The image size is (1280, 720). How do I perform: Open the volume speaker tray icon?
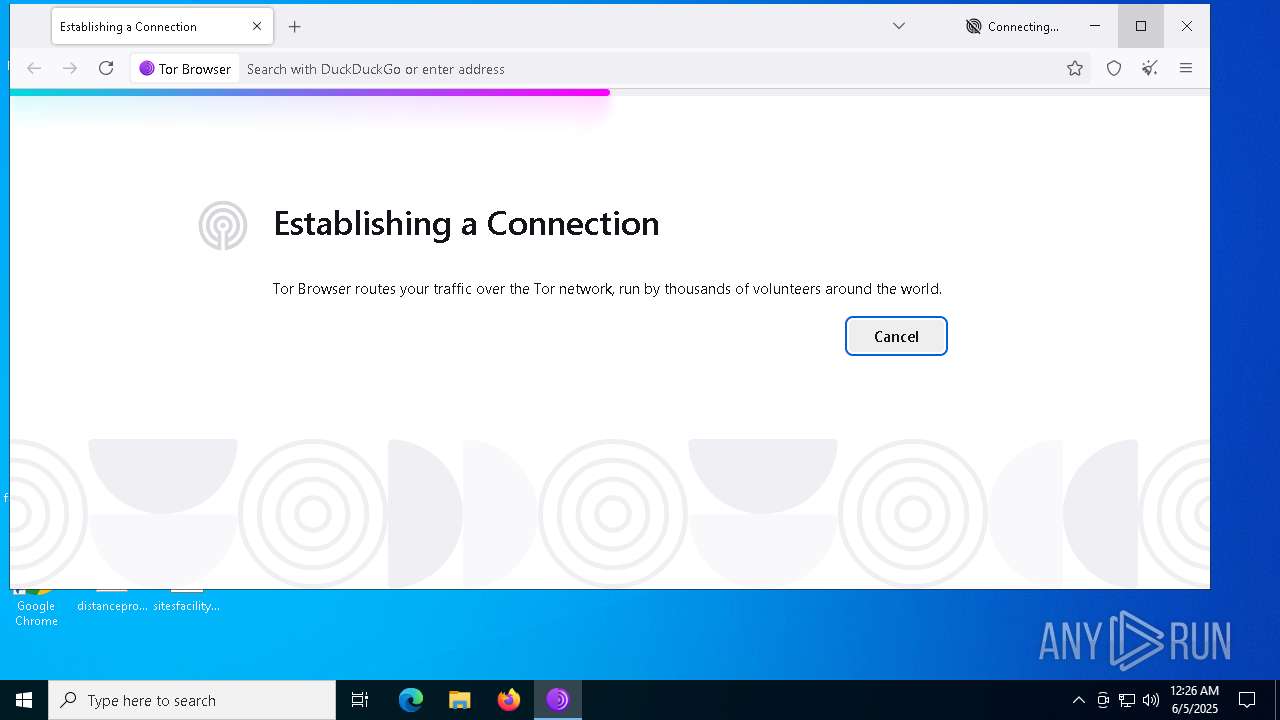[x=1150, y=700]
